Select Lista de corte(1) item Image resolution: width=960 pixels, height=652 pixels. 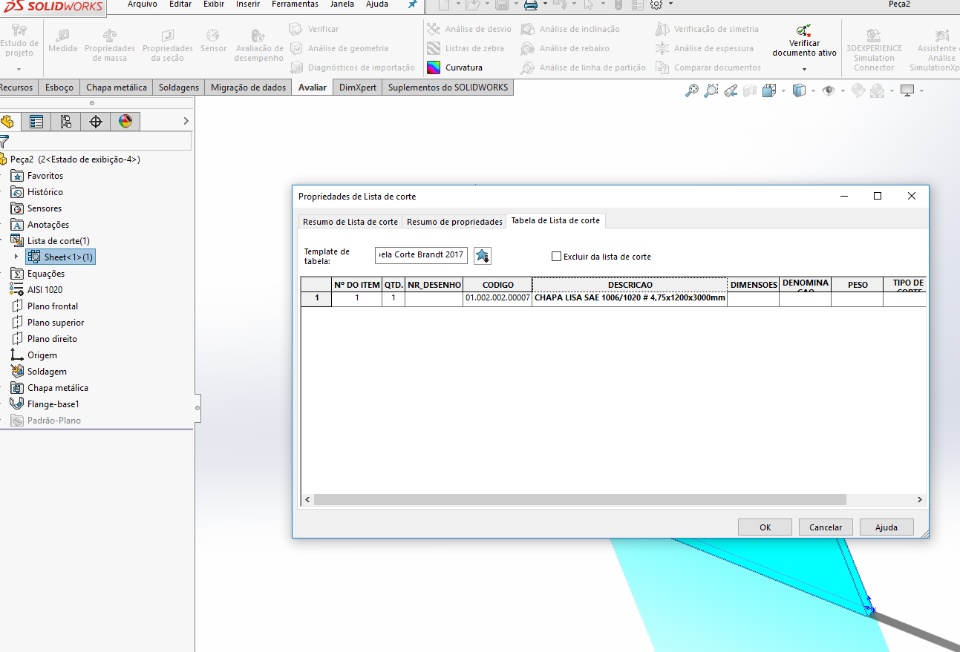pyautogui.click(x=50, y=241)
